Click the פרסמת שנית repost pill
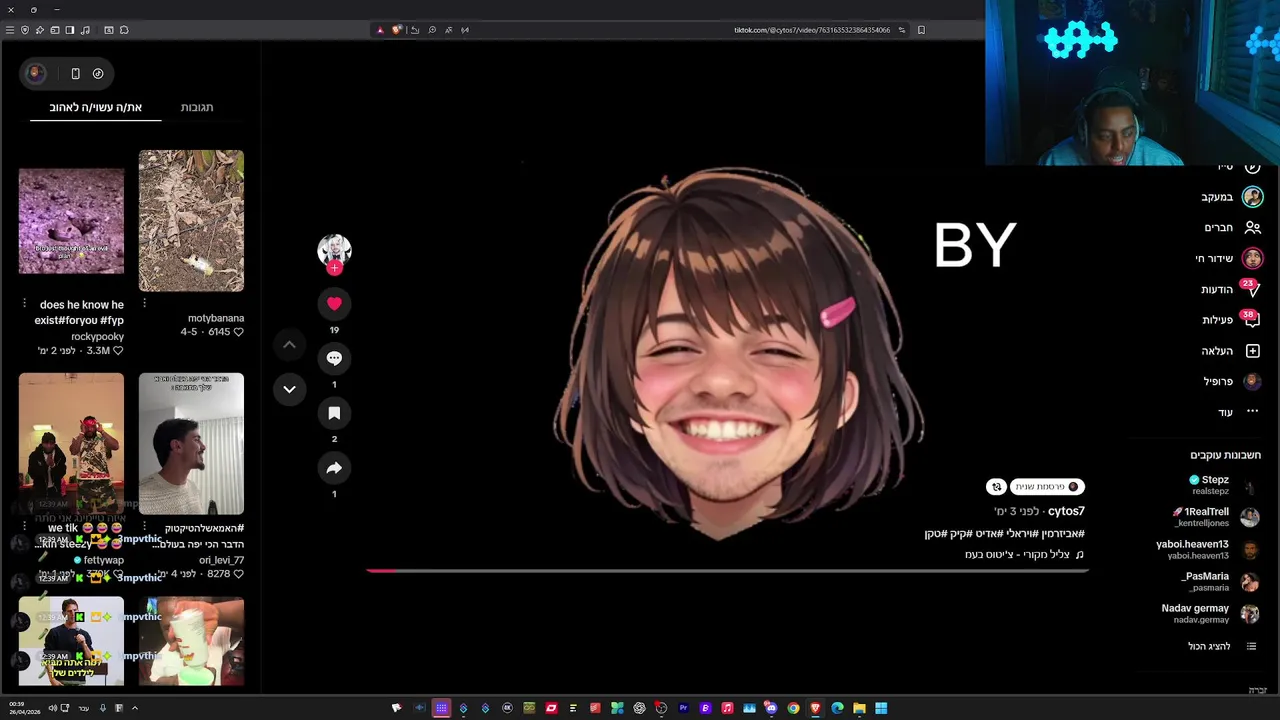The image size is (1280, 720). 1047,487
